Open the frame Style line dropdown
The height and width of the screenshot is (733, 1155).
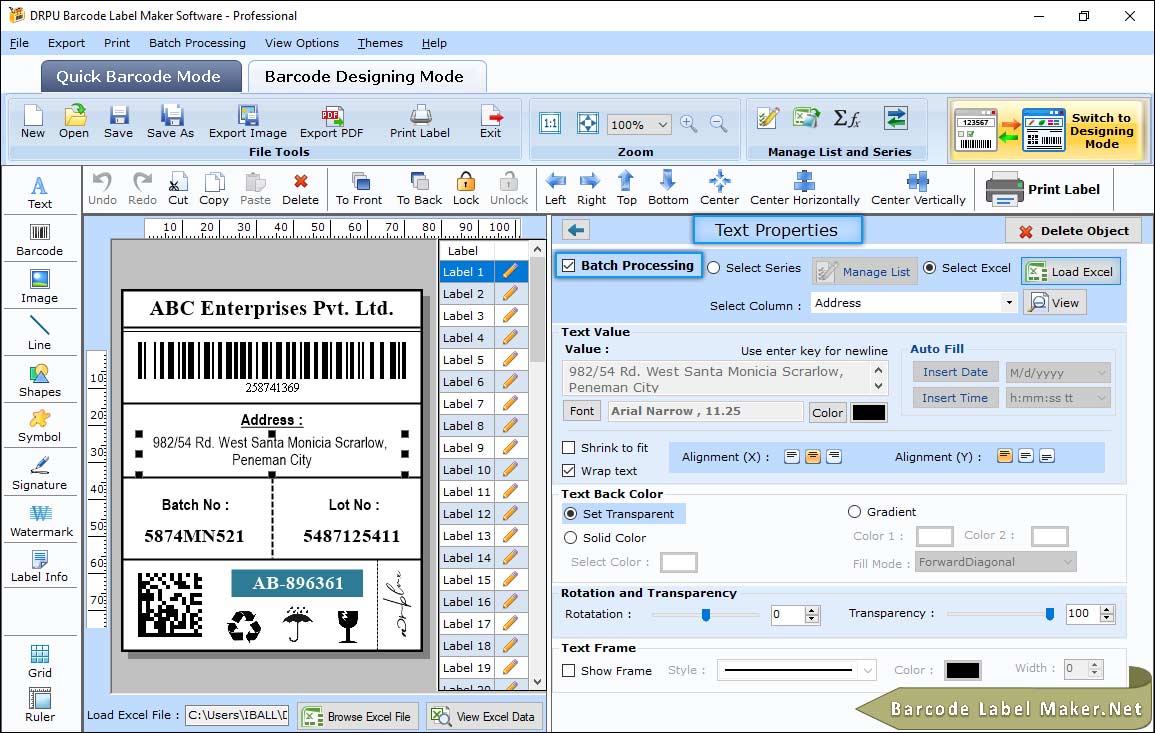click(x=796, y=670)
